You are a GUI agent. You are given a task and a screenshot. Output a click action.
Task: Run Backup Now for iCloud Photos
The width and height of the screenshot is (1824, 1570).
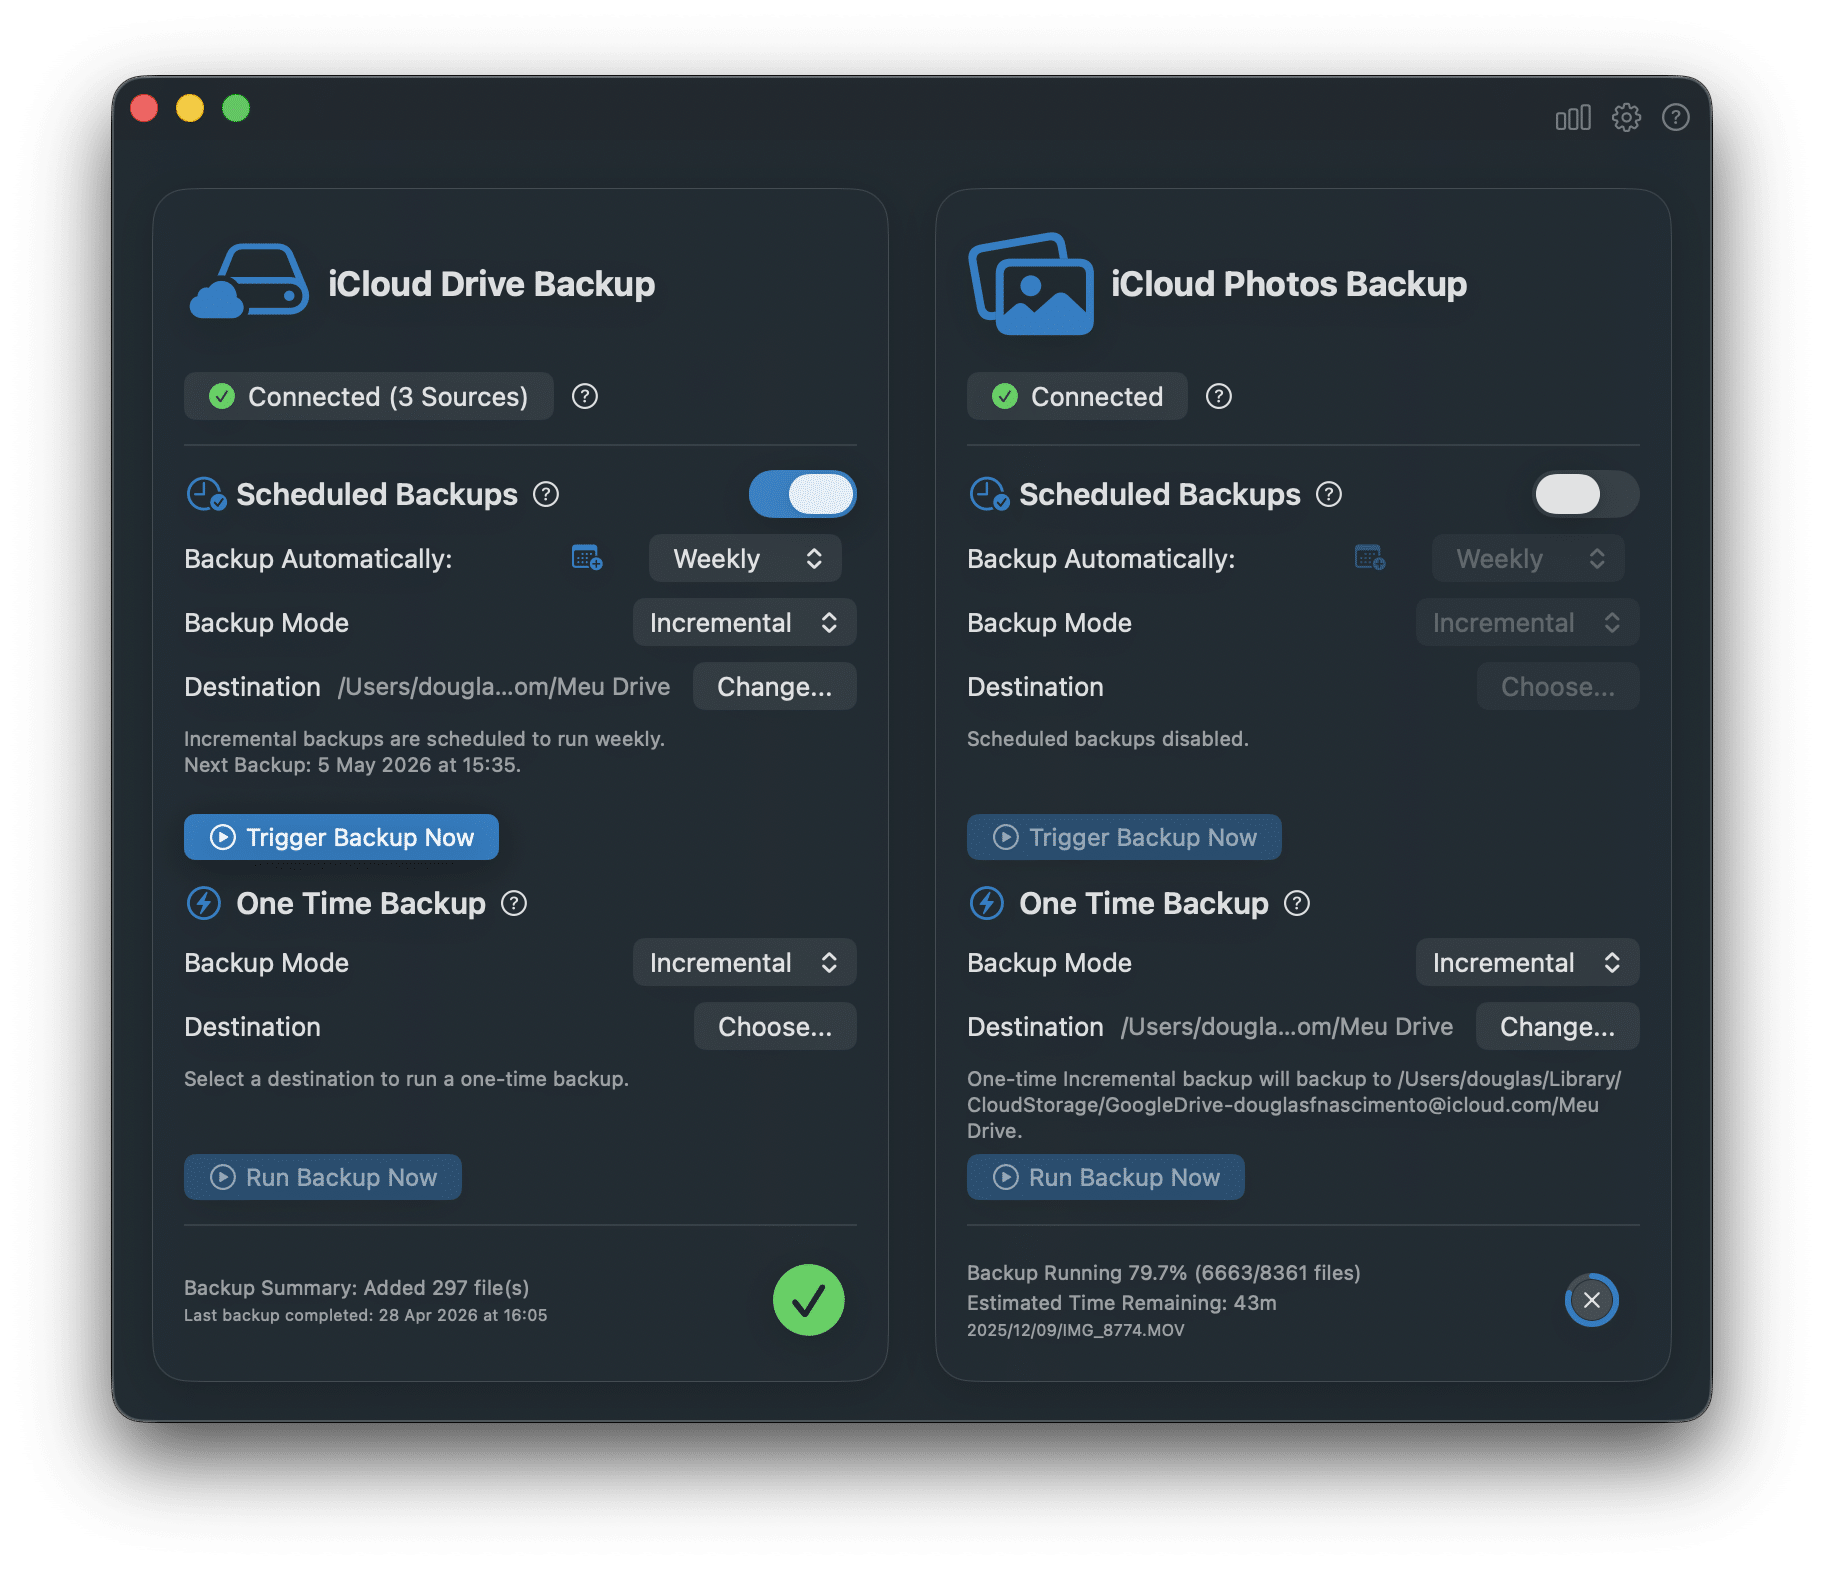pos(1106,1177)
